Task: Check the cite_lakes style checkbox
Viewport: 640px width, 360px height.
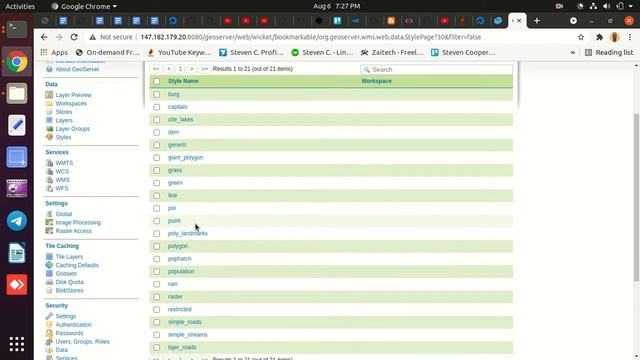Action: (x=157, y=120)
